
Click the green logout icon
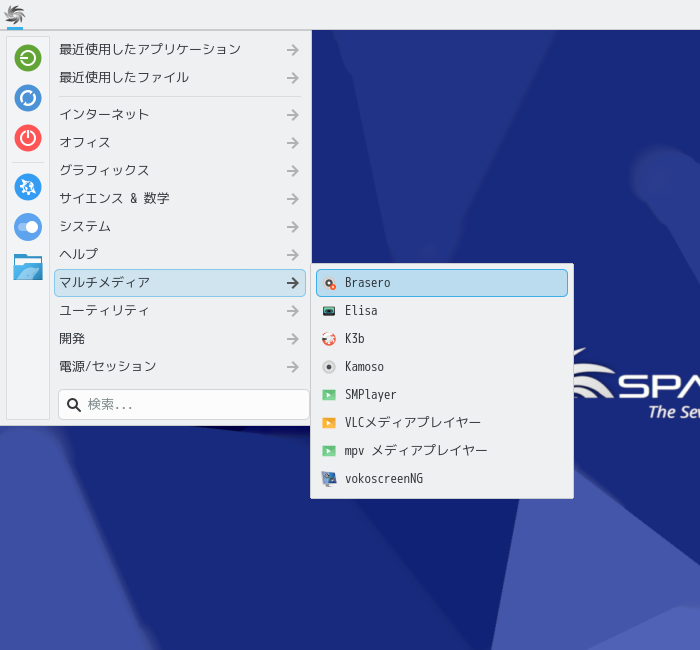(28, 58)
